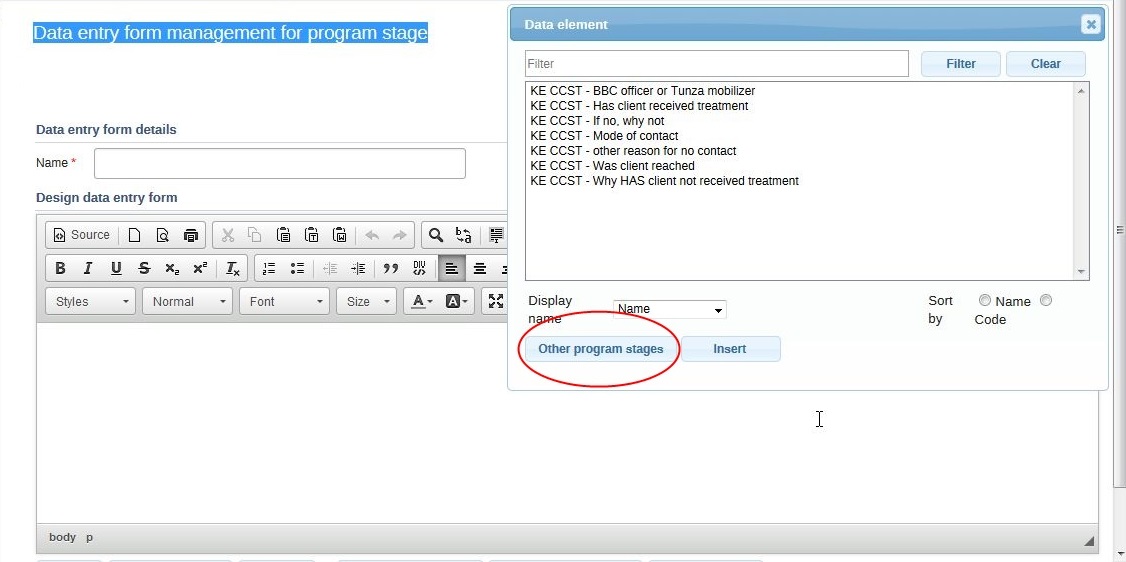The height and width of the screenshot is (562, 1126).
Task: Open the Size dropdown
Action: tap(366, 301)
